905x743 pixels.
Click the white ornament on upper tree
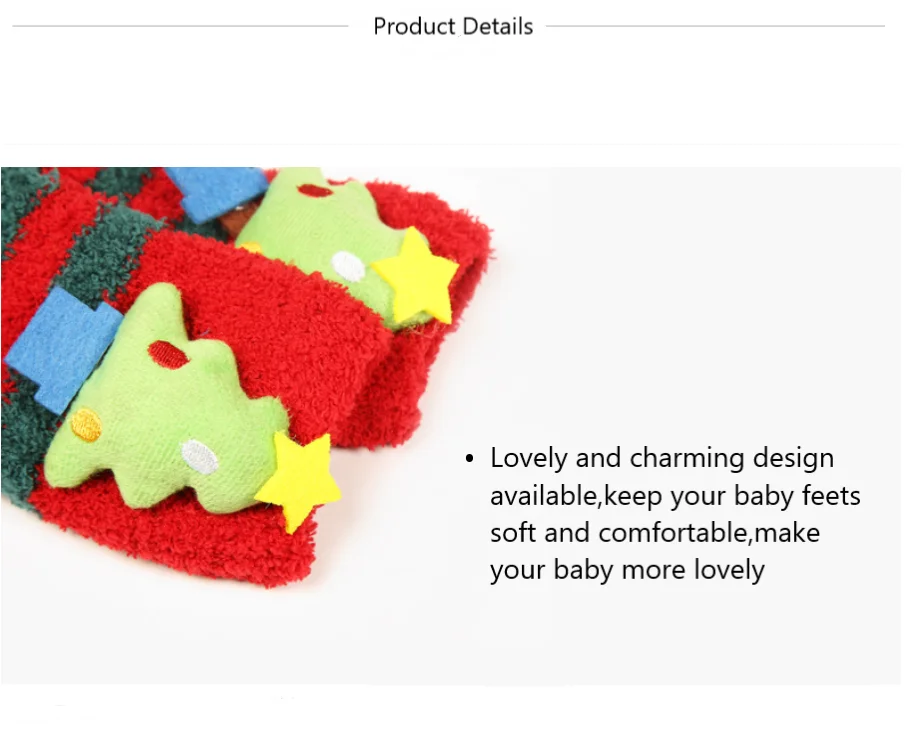349,267
